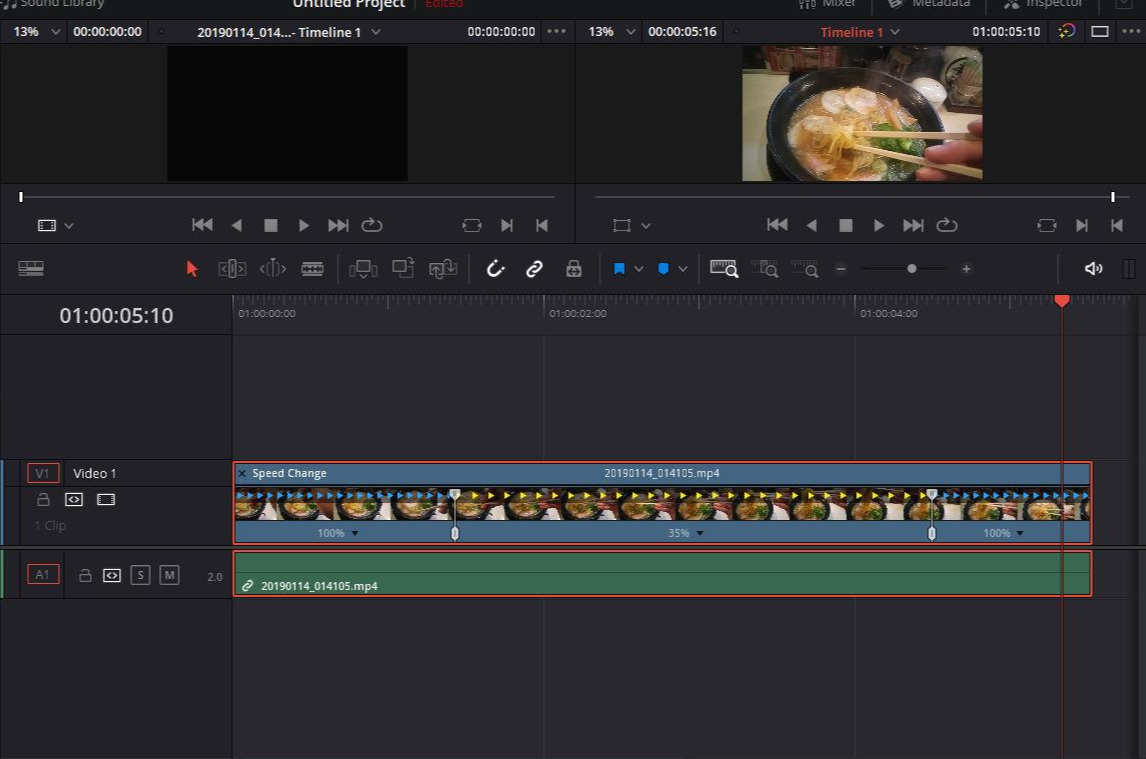The image size is (1146, 759).
Task: Toggle loop in timeline viewer
Action: pos(947,225)
